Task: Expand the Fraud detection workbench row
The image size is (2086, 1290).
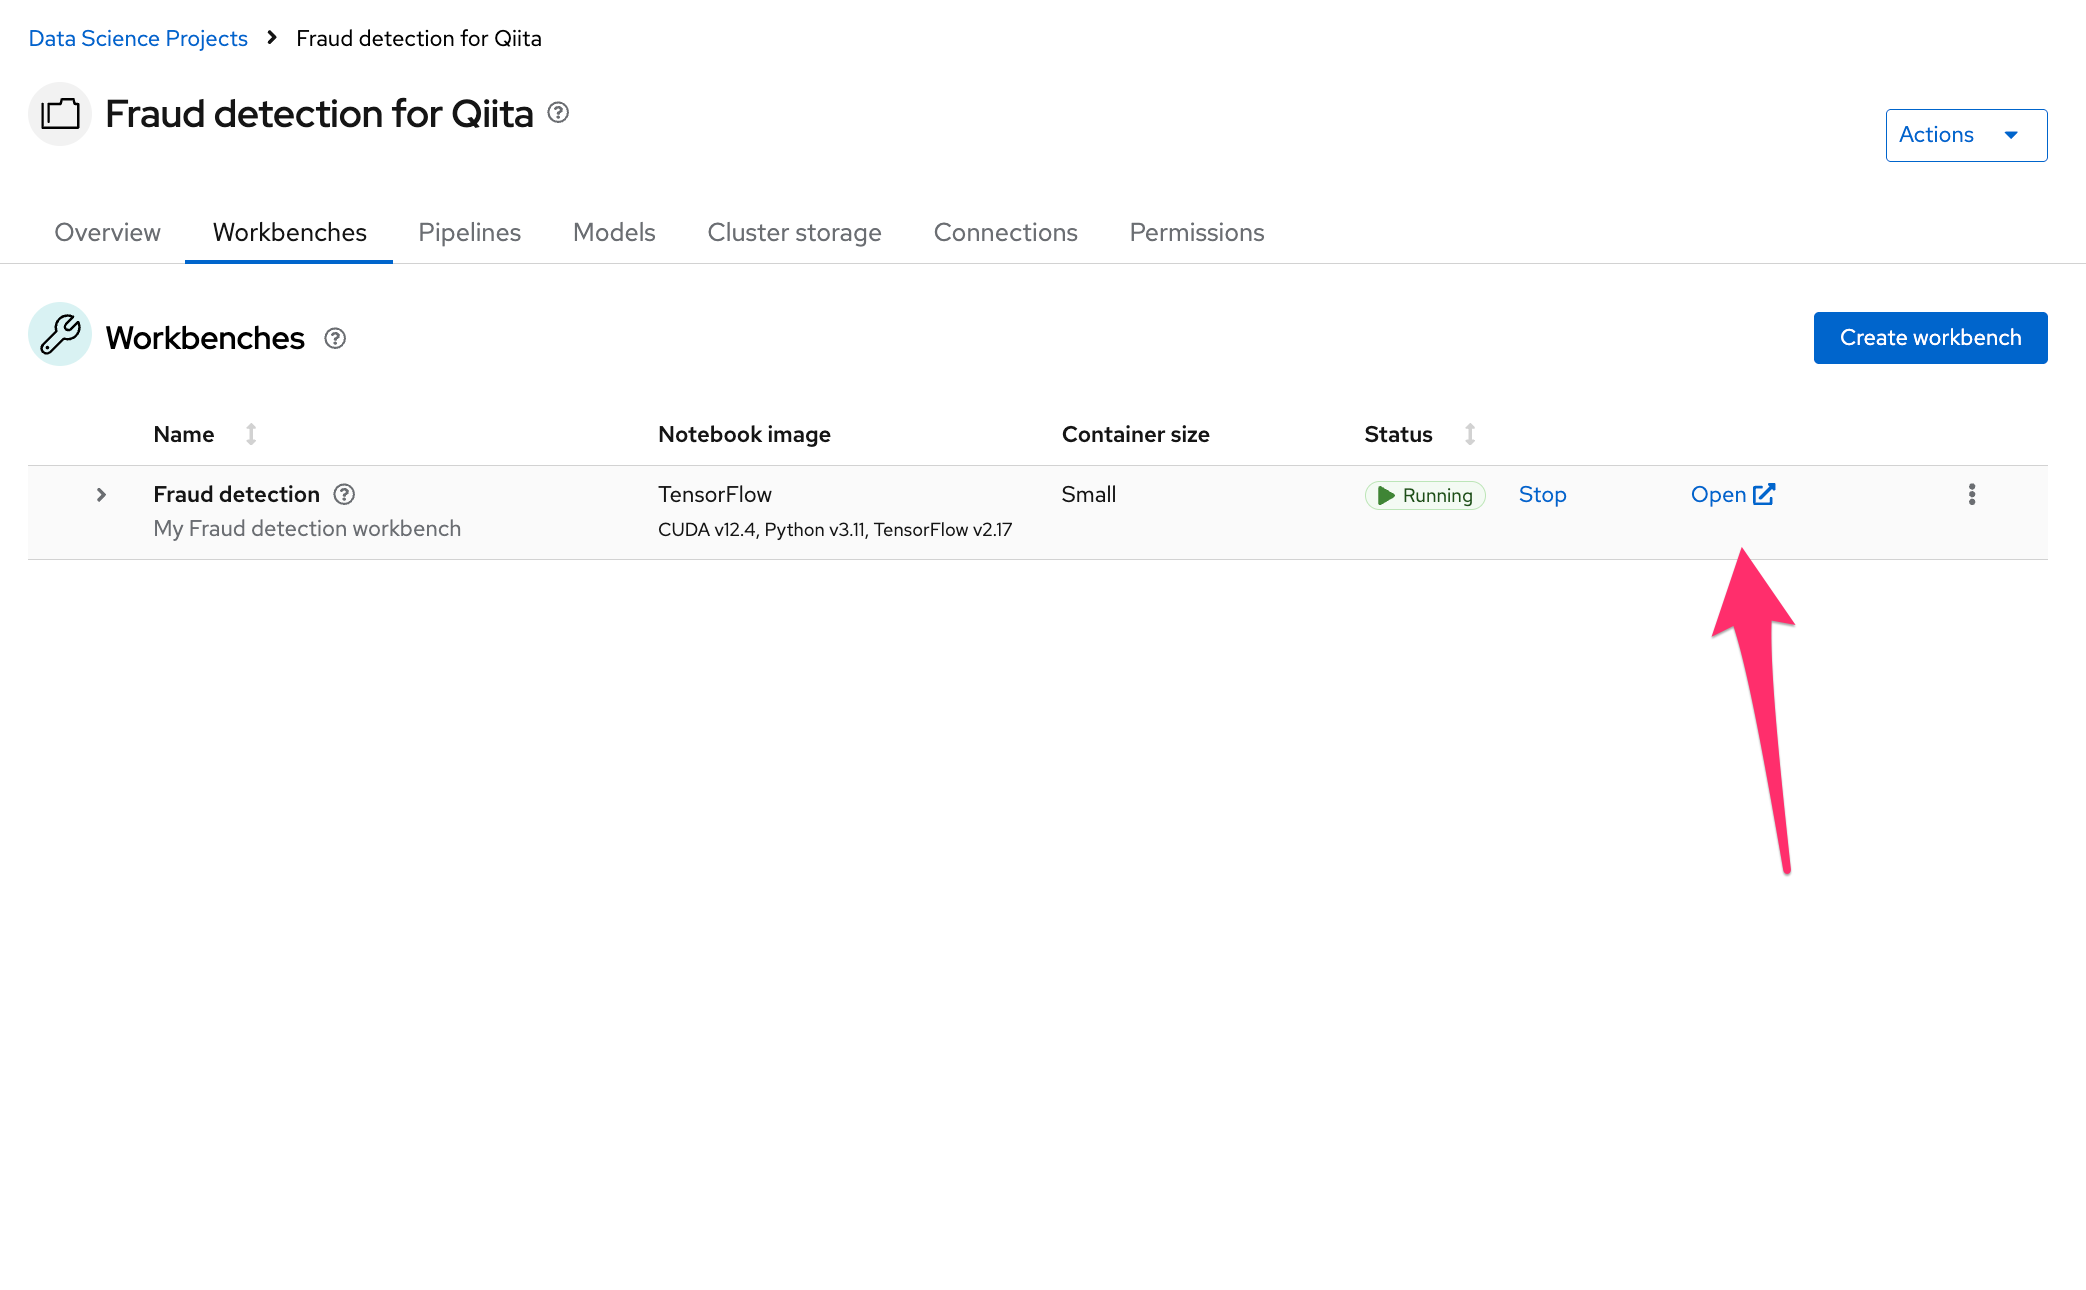Action: [x=101, y=494]
